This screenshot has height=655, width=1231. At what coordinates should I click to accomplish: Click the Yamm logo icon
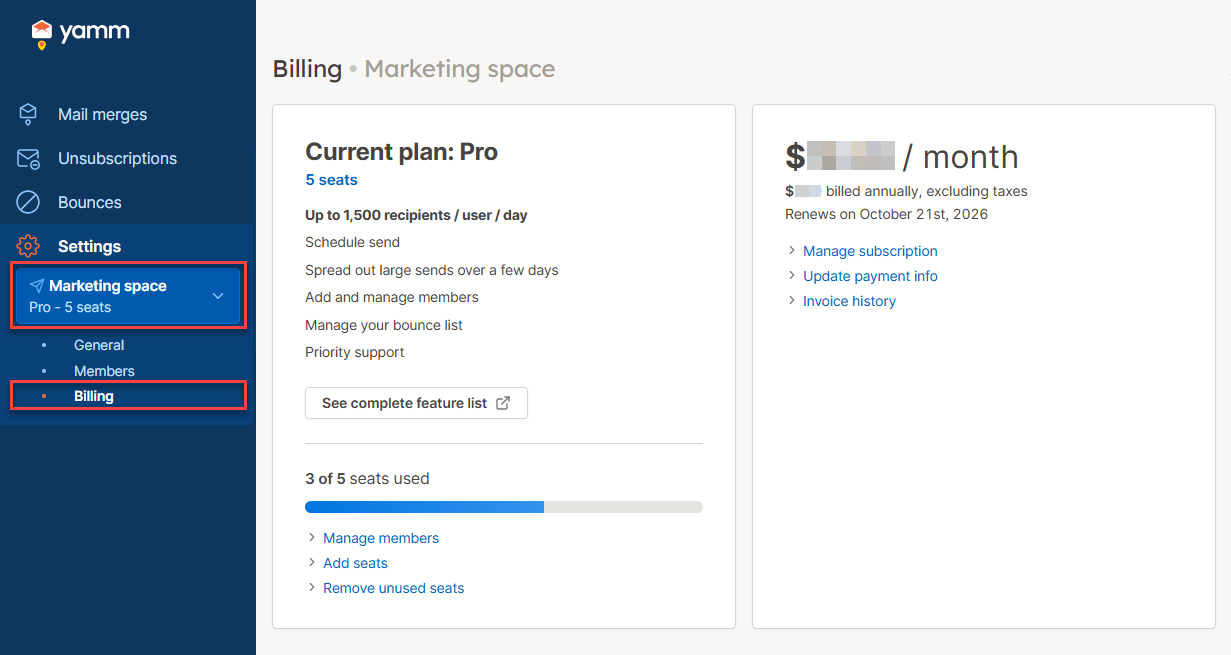click(40, 32)
